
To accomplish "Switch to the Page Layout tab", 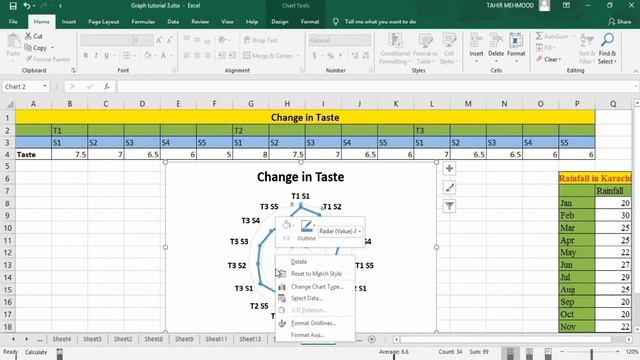I will pos(104,22).
